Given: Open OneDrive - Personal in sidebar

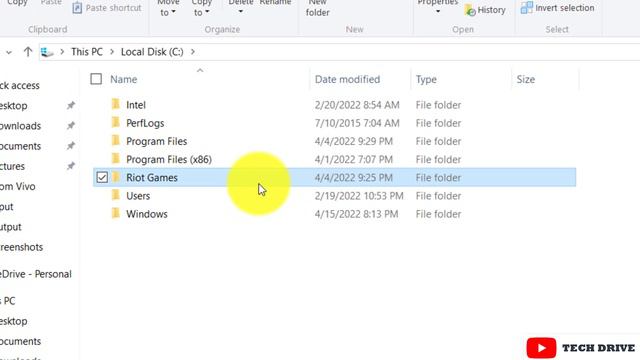Looking at the screenshot, I should point(36,274).
